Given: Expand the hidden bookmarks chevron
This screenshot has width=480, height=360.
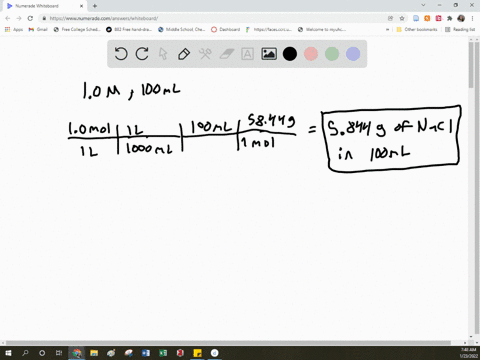Looking at the screenshot, I should pos(387,29).
